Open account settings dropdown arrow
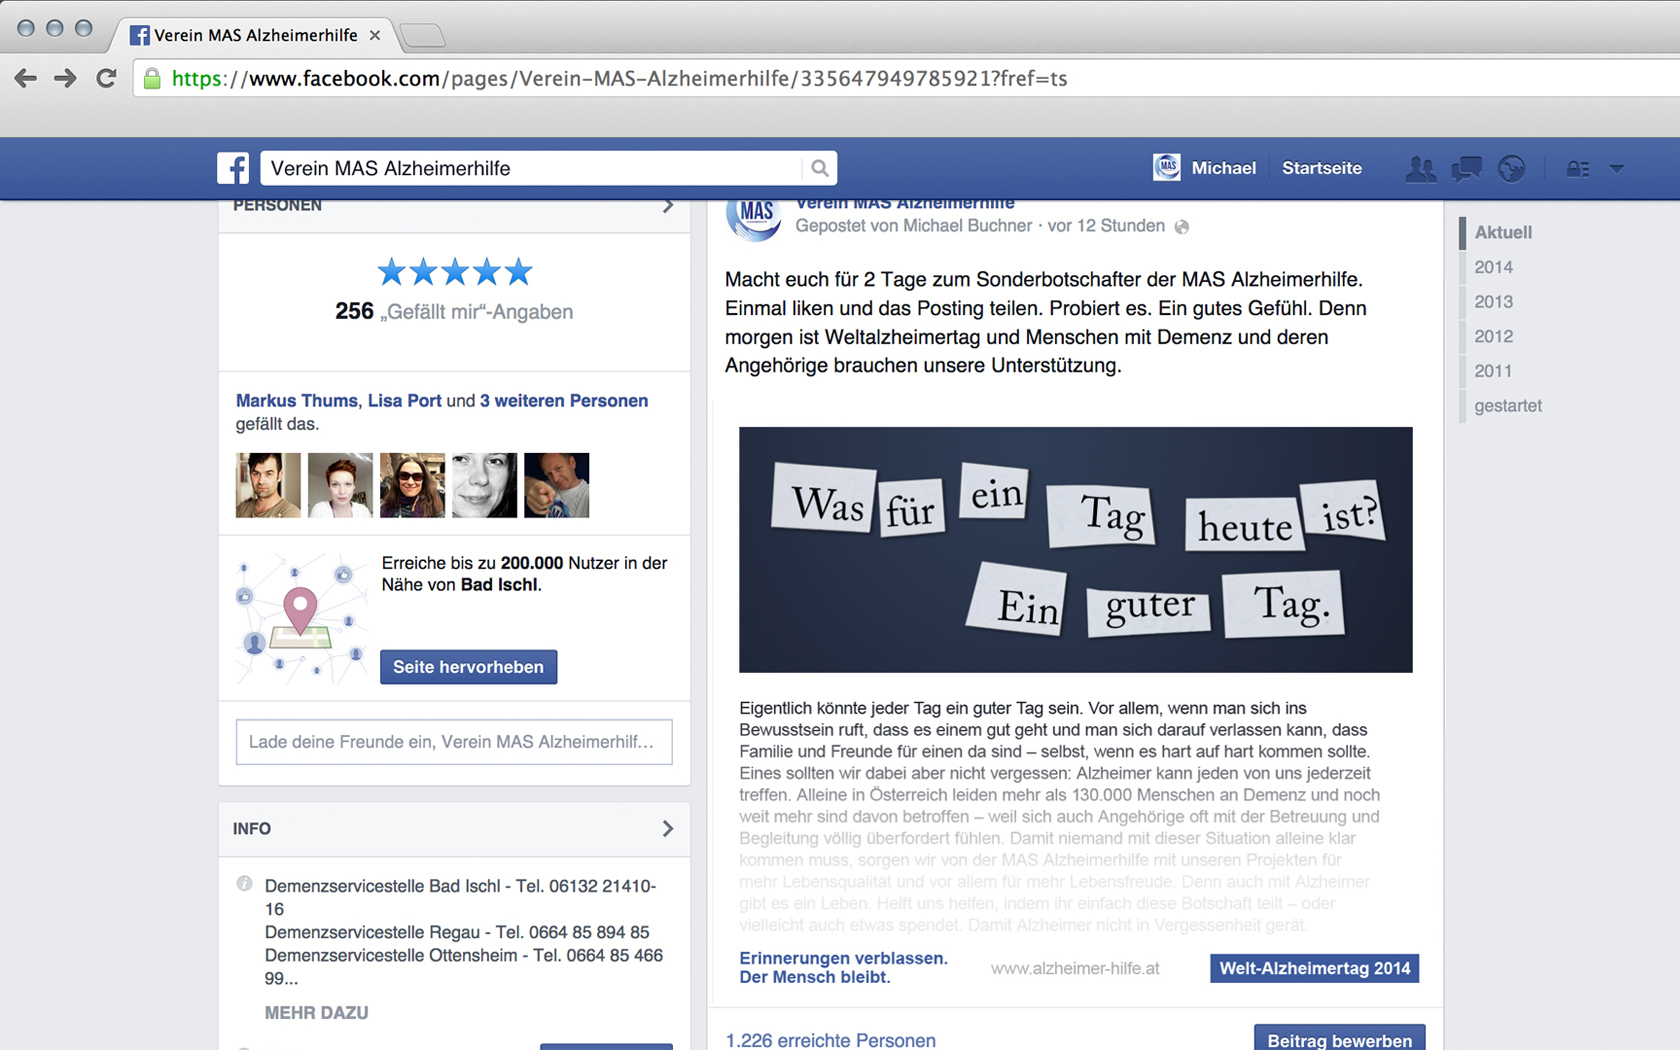This screenshot has height=1050, width=1680. (x=1617, y=168)
